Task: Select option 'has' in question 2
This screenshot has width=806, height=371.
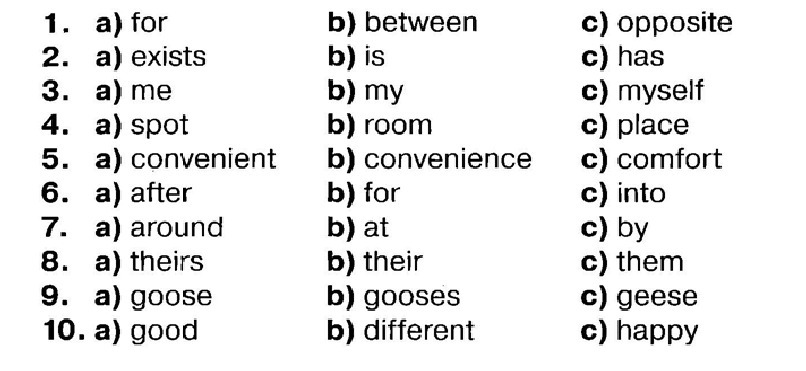Action: [x=640, y=57]
